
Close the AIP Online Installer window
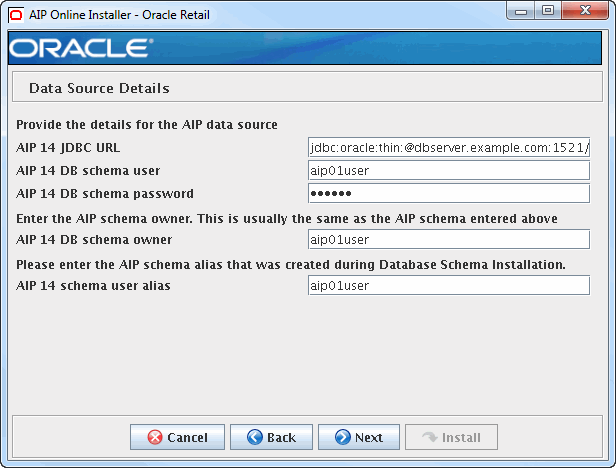click(585, 11)
